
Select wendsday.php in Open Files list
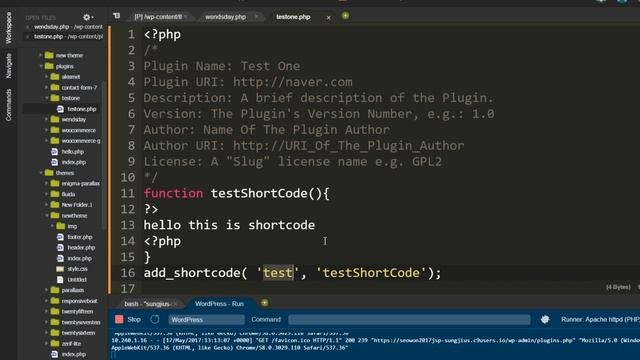tap(68, 27)
